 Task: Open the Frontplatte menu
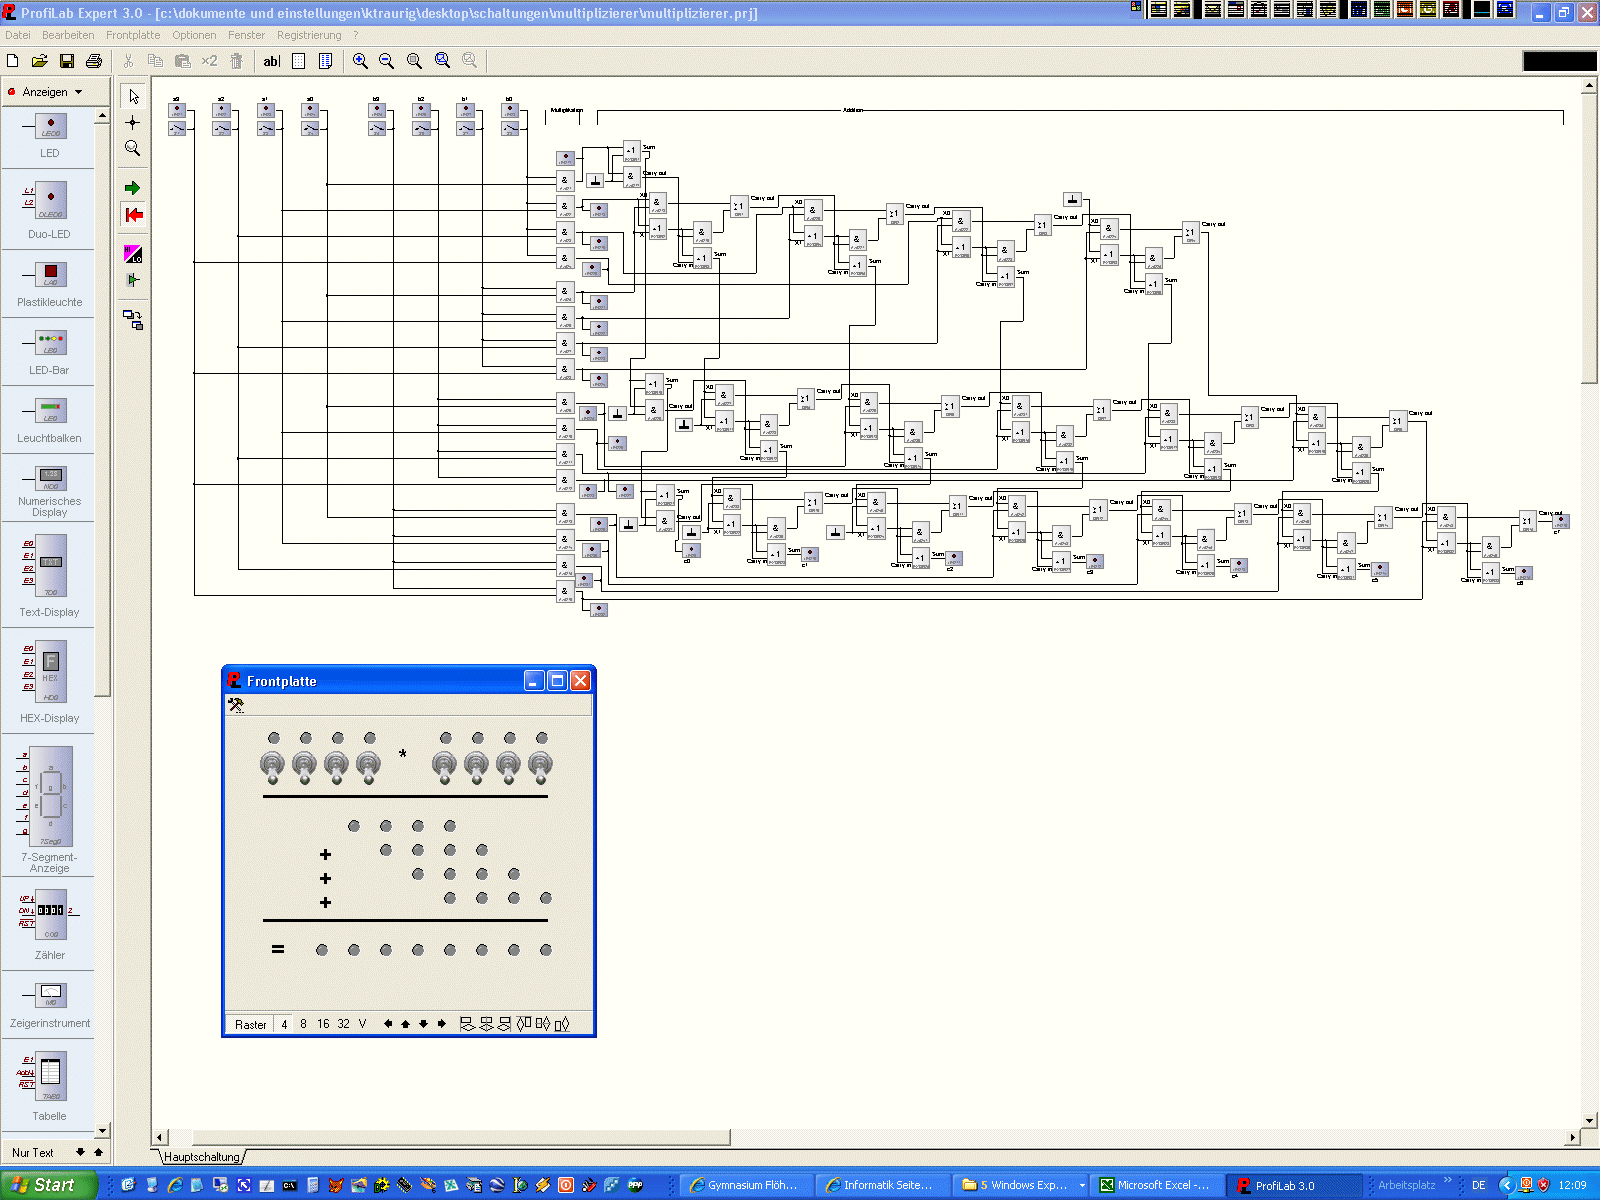(133, 35)
